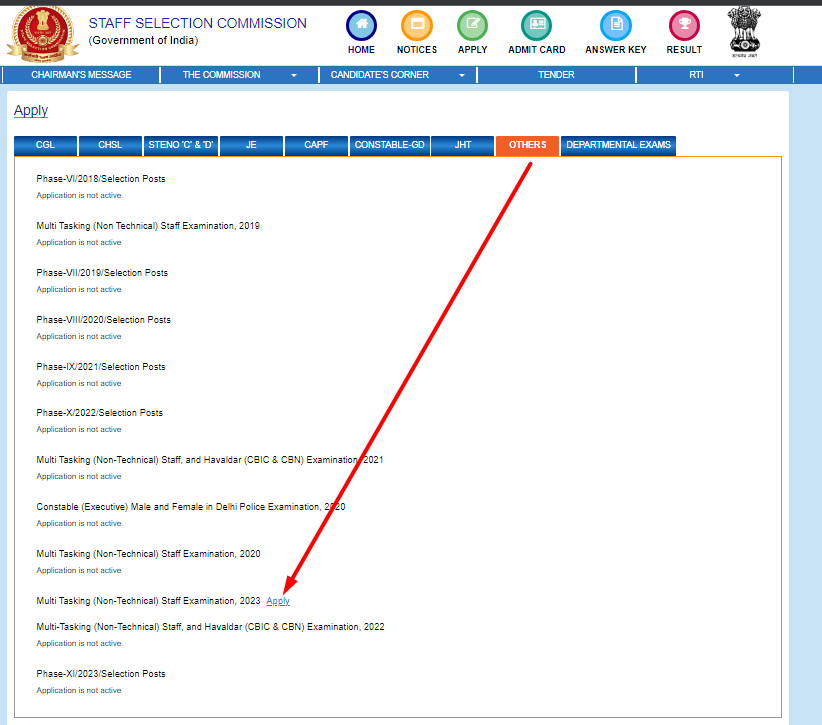Open the Tender menu item
The image size is (822, 725).
(x=556, y=75)
